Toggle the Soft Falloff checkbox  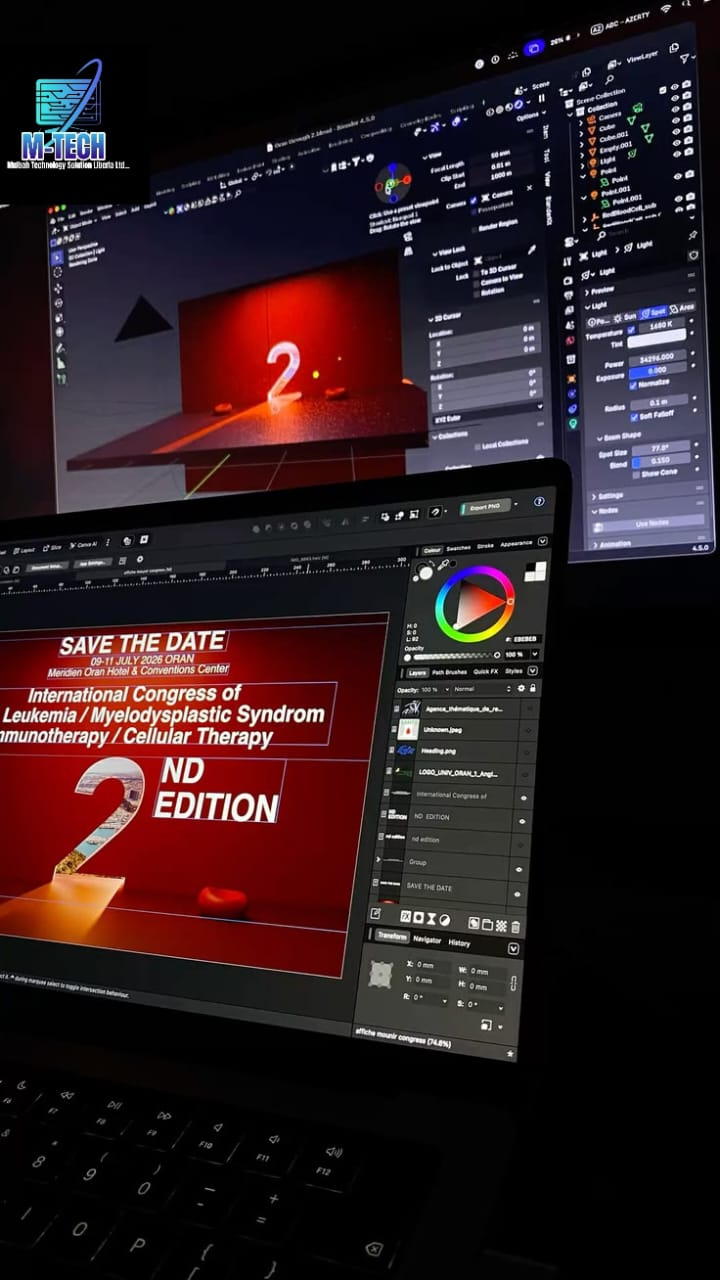click(634, 417)
